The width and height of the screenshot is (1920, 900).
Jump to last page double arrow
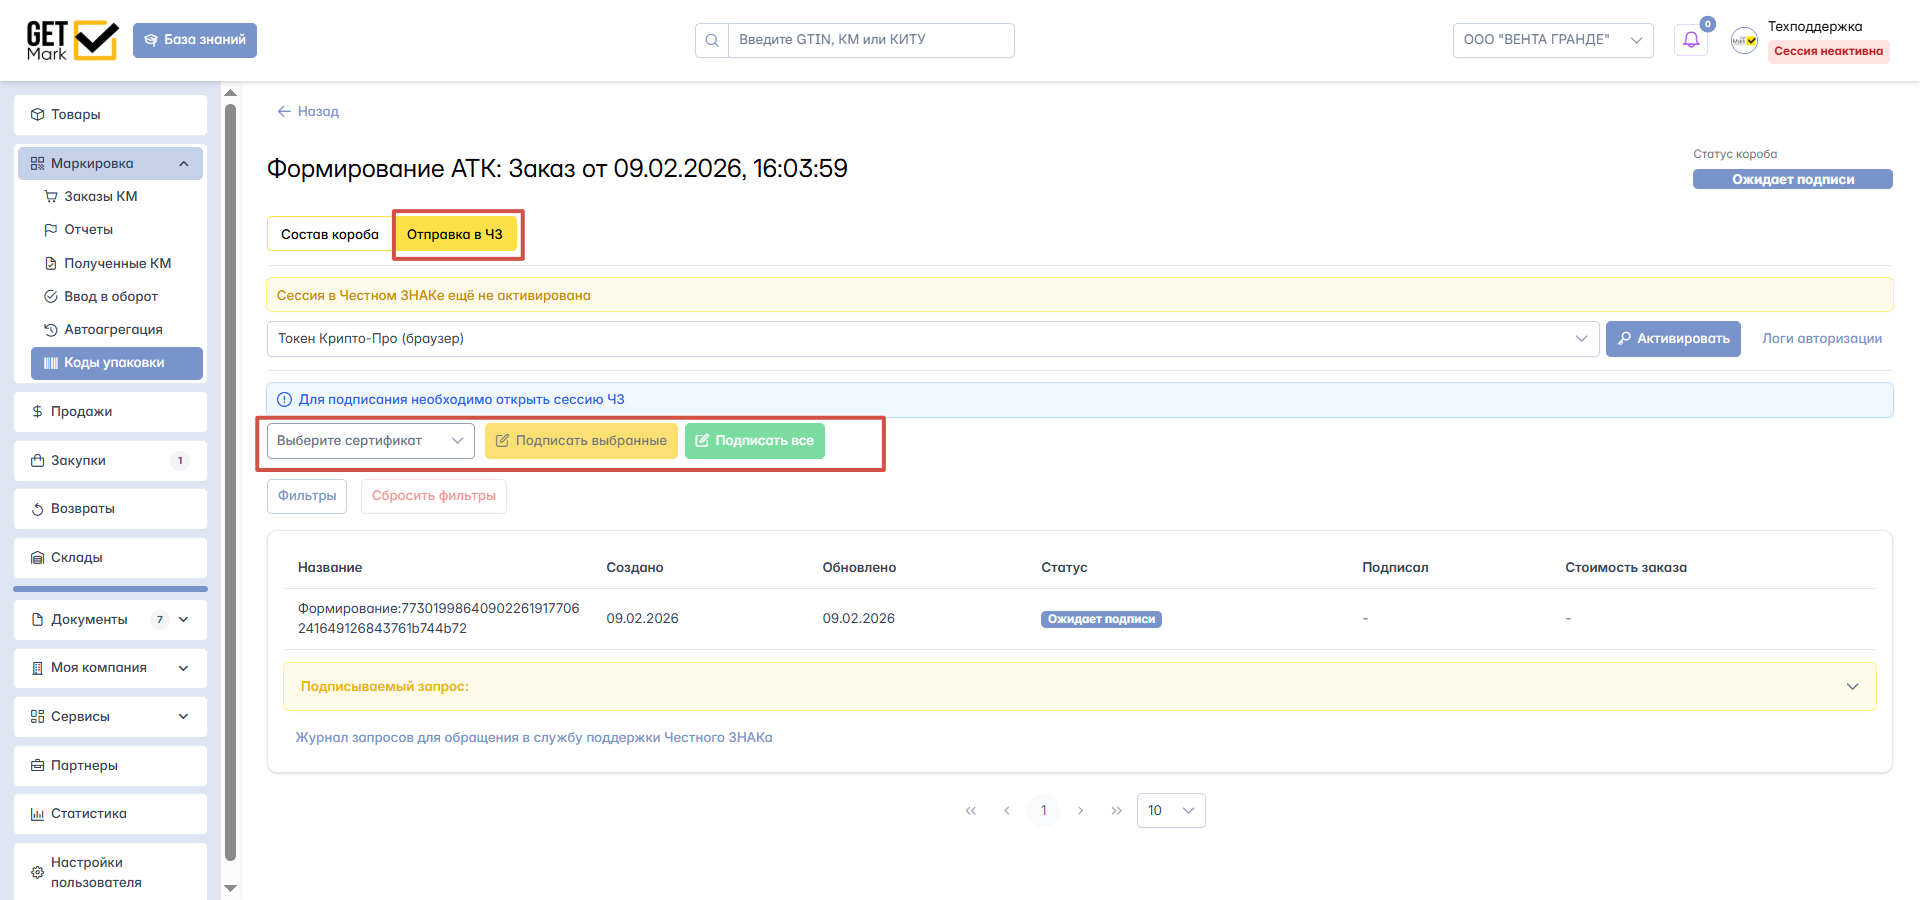(1116, 811)
